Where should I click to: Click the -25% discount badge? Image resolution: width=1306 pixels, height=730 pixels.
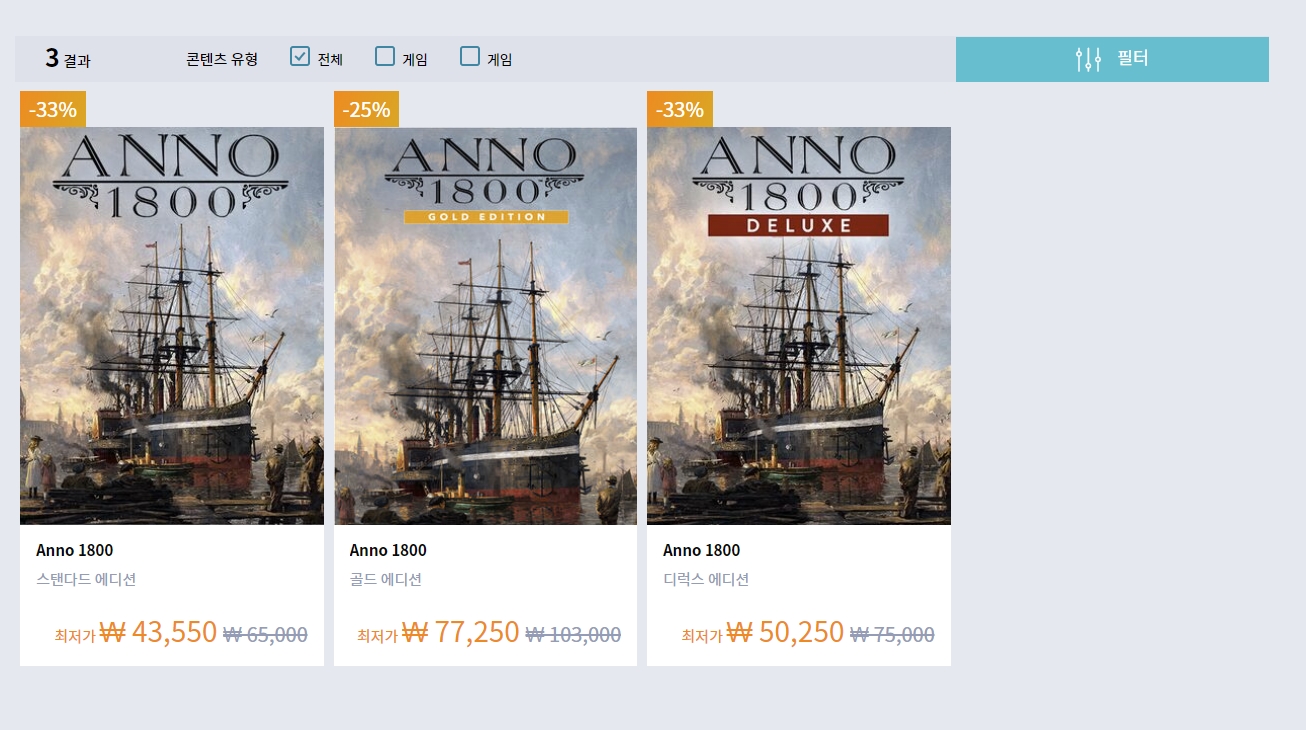point(366,109)
